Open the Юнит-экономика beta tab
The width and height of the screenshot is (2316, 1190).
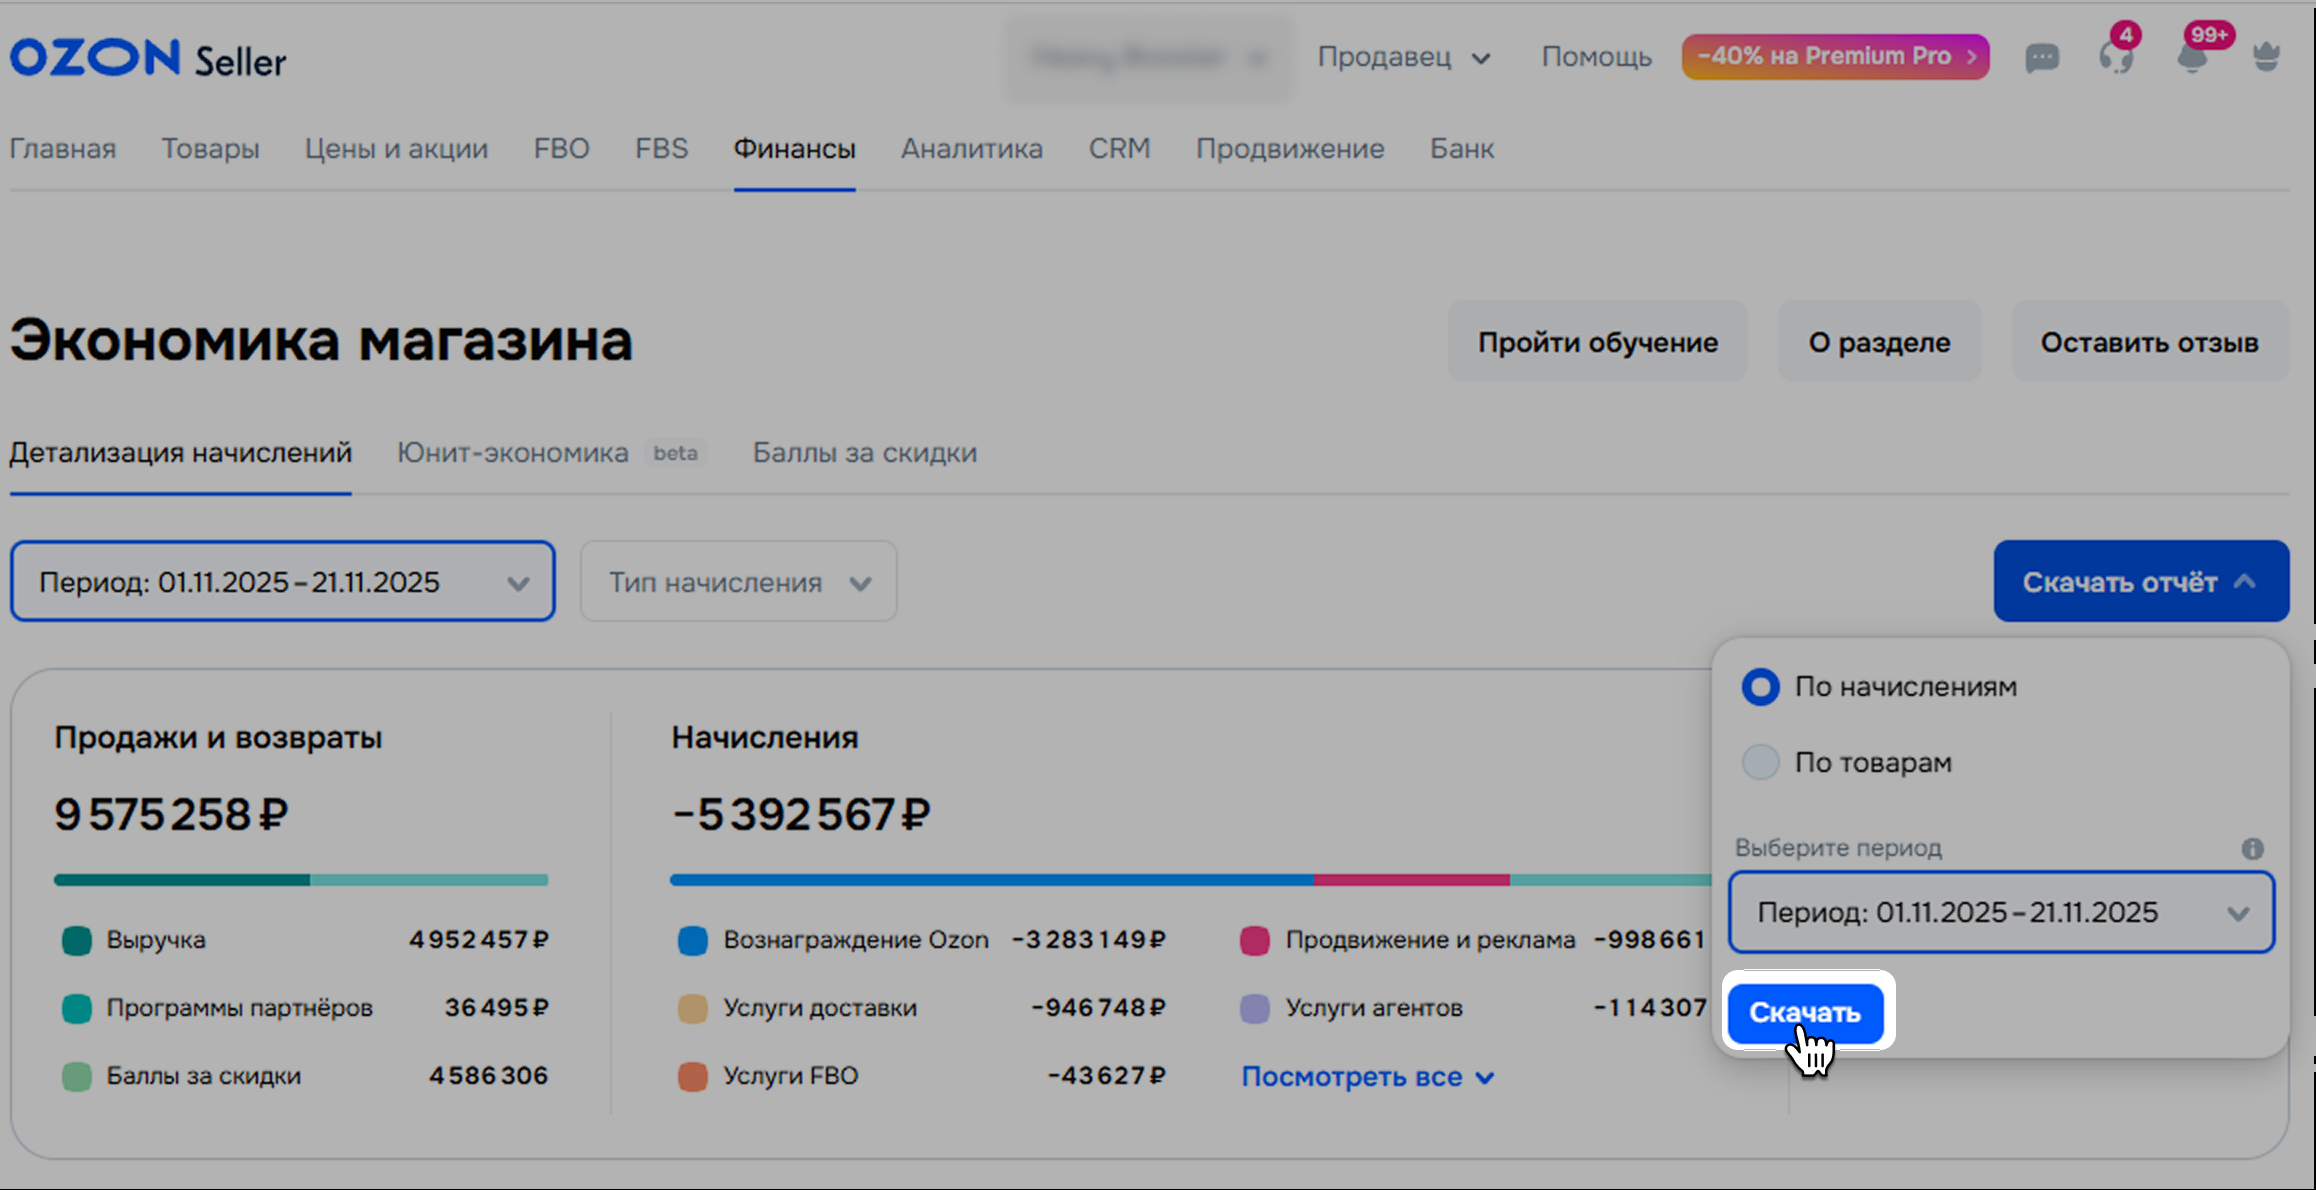coord(513,453)
